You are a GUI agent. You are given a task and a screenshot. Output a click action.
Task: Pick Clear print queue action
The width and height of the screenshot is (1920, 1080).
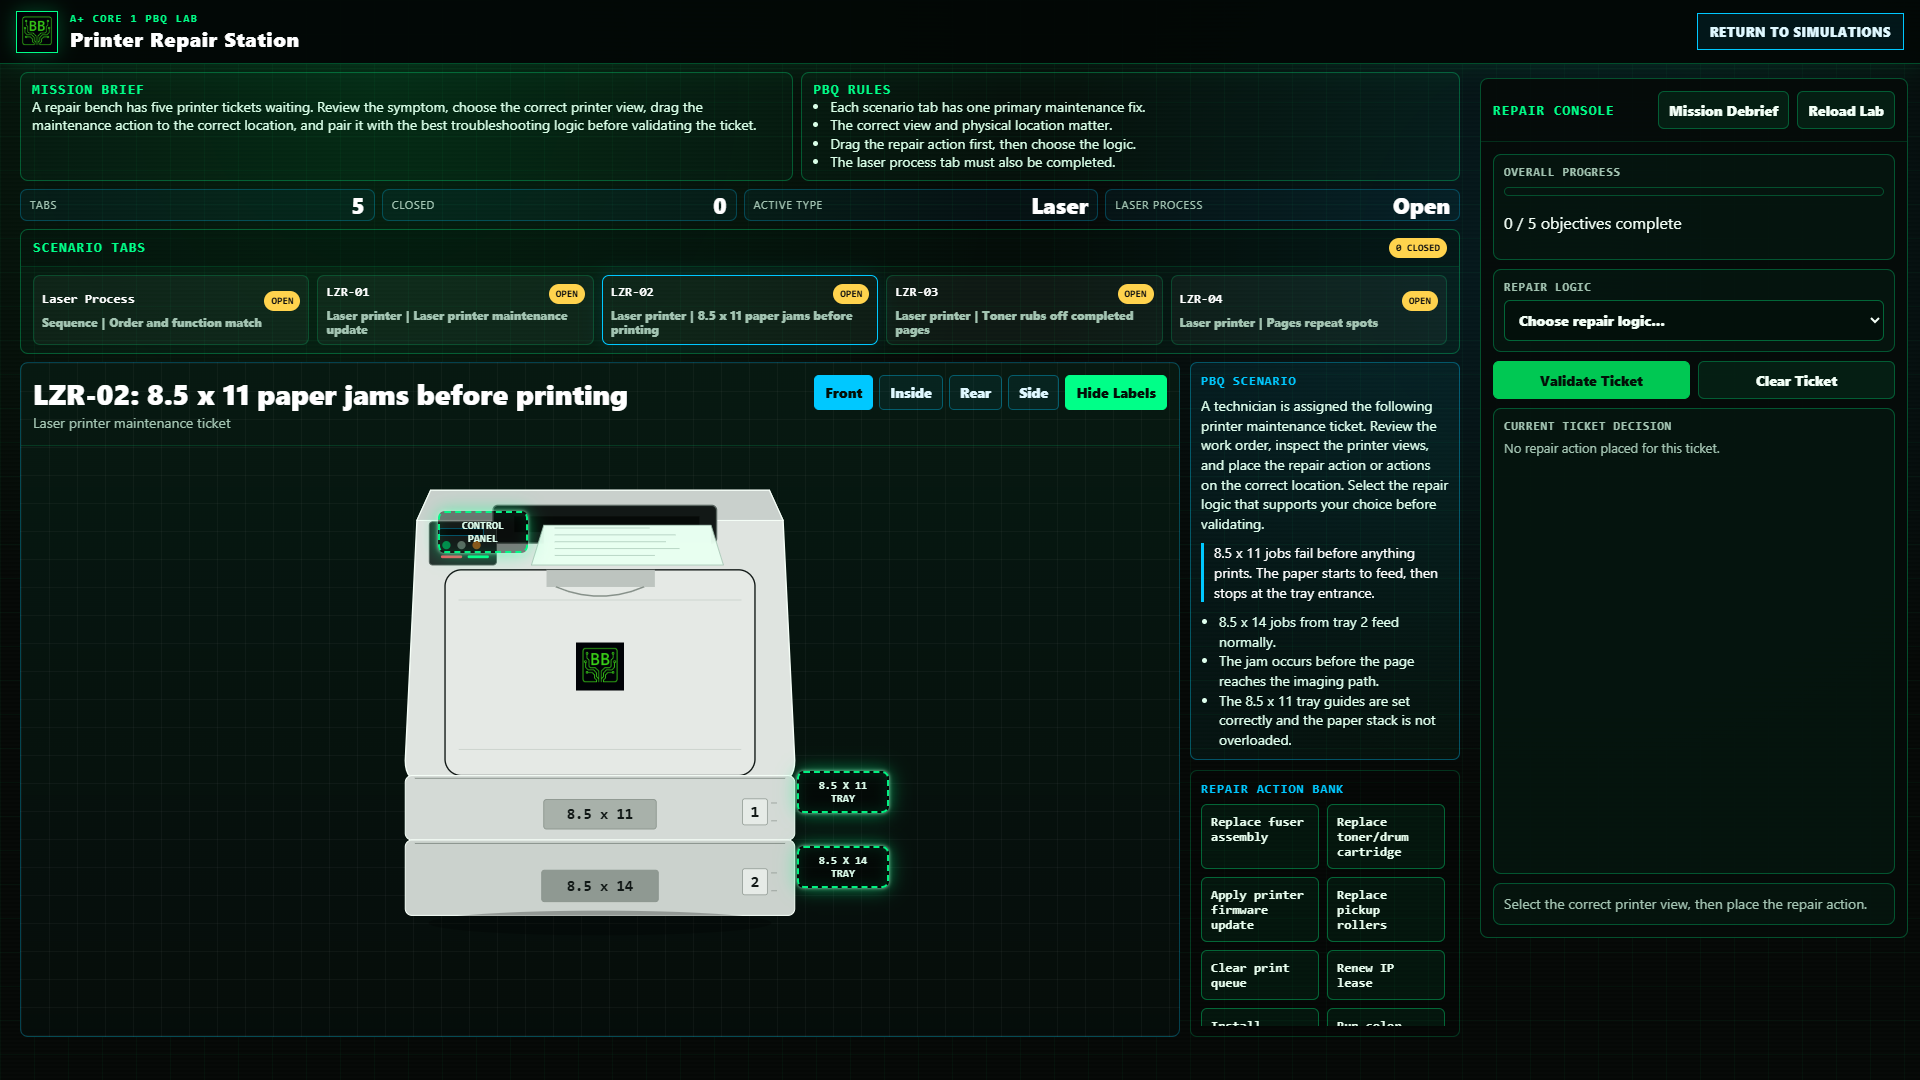tap(1260, 975)
